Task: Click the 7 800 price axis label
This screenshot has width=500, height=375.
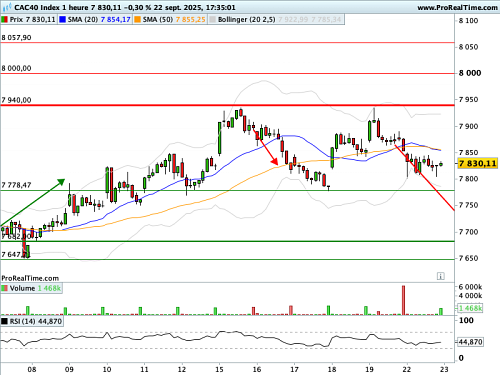Action: [468, 179]
